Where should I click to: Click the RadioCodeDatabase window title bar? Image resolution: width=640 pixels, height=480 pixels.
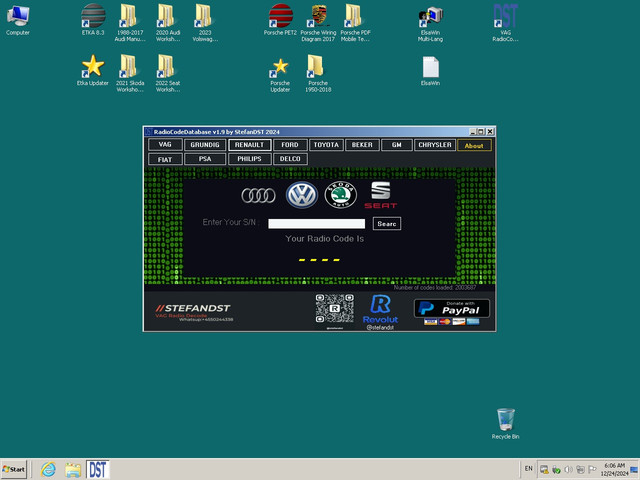point(306,132)
